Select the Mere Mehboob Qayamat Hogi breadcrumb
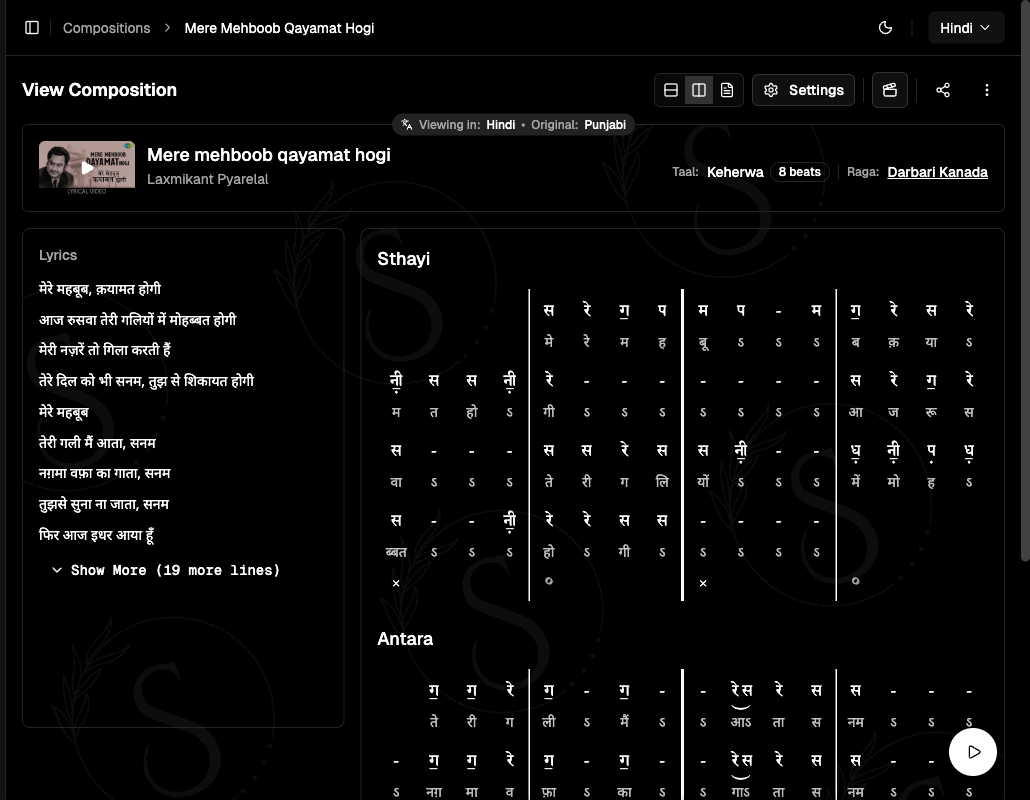1030x800 pixels. coord(279,27)
